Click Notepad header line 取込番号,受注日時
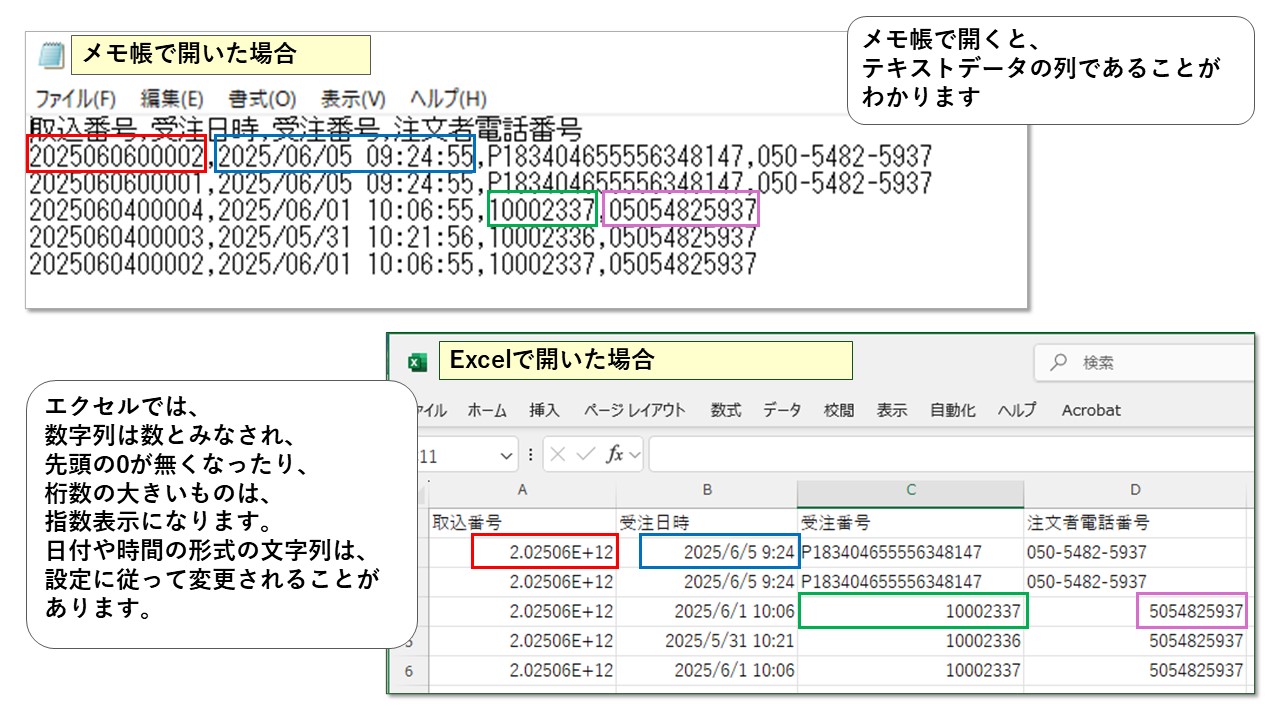 (305, 128)
